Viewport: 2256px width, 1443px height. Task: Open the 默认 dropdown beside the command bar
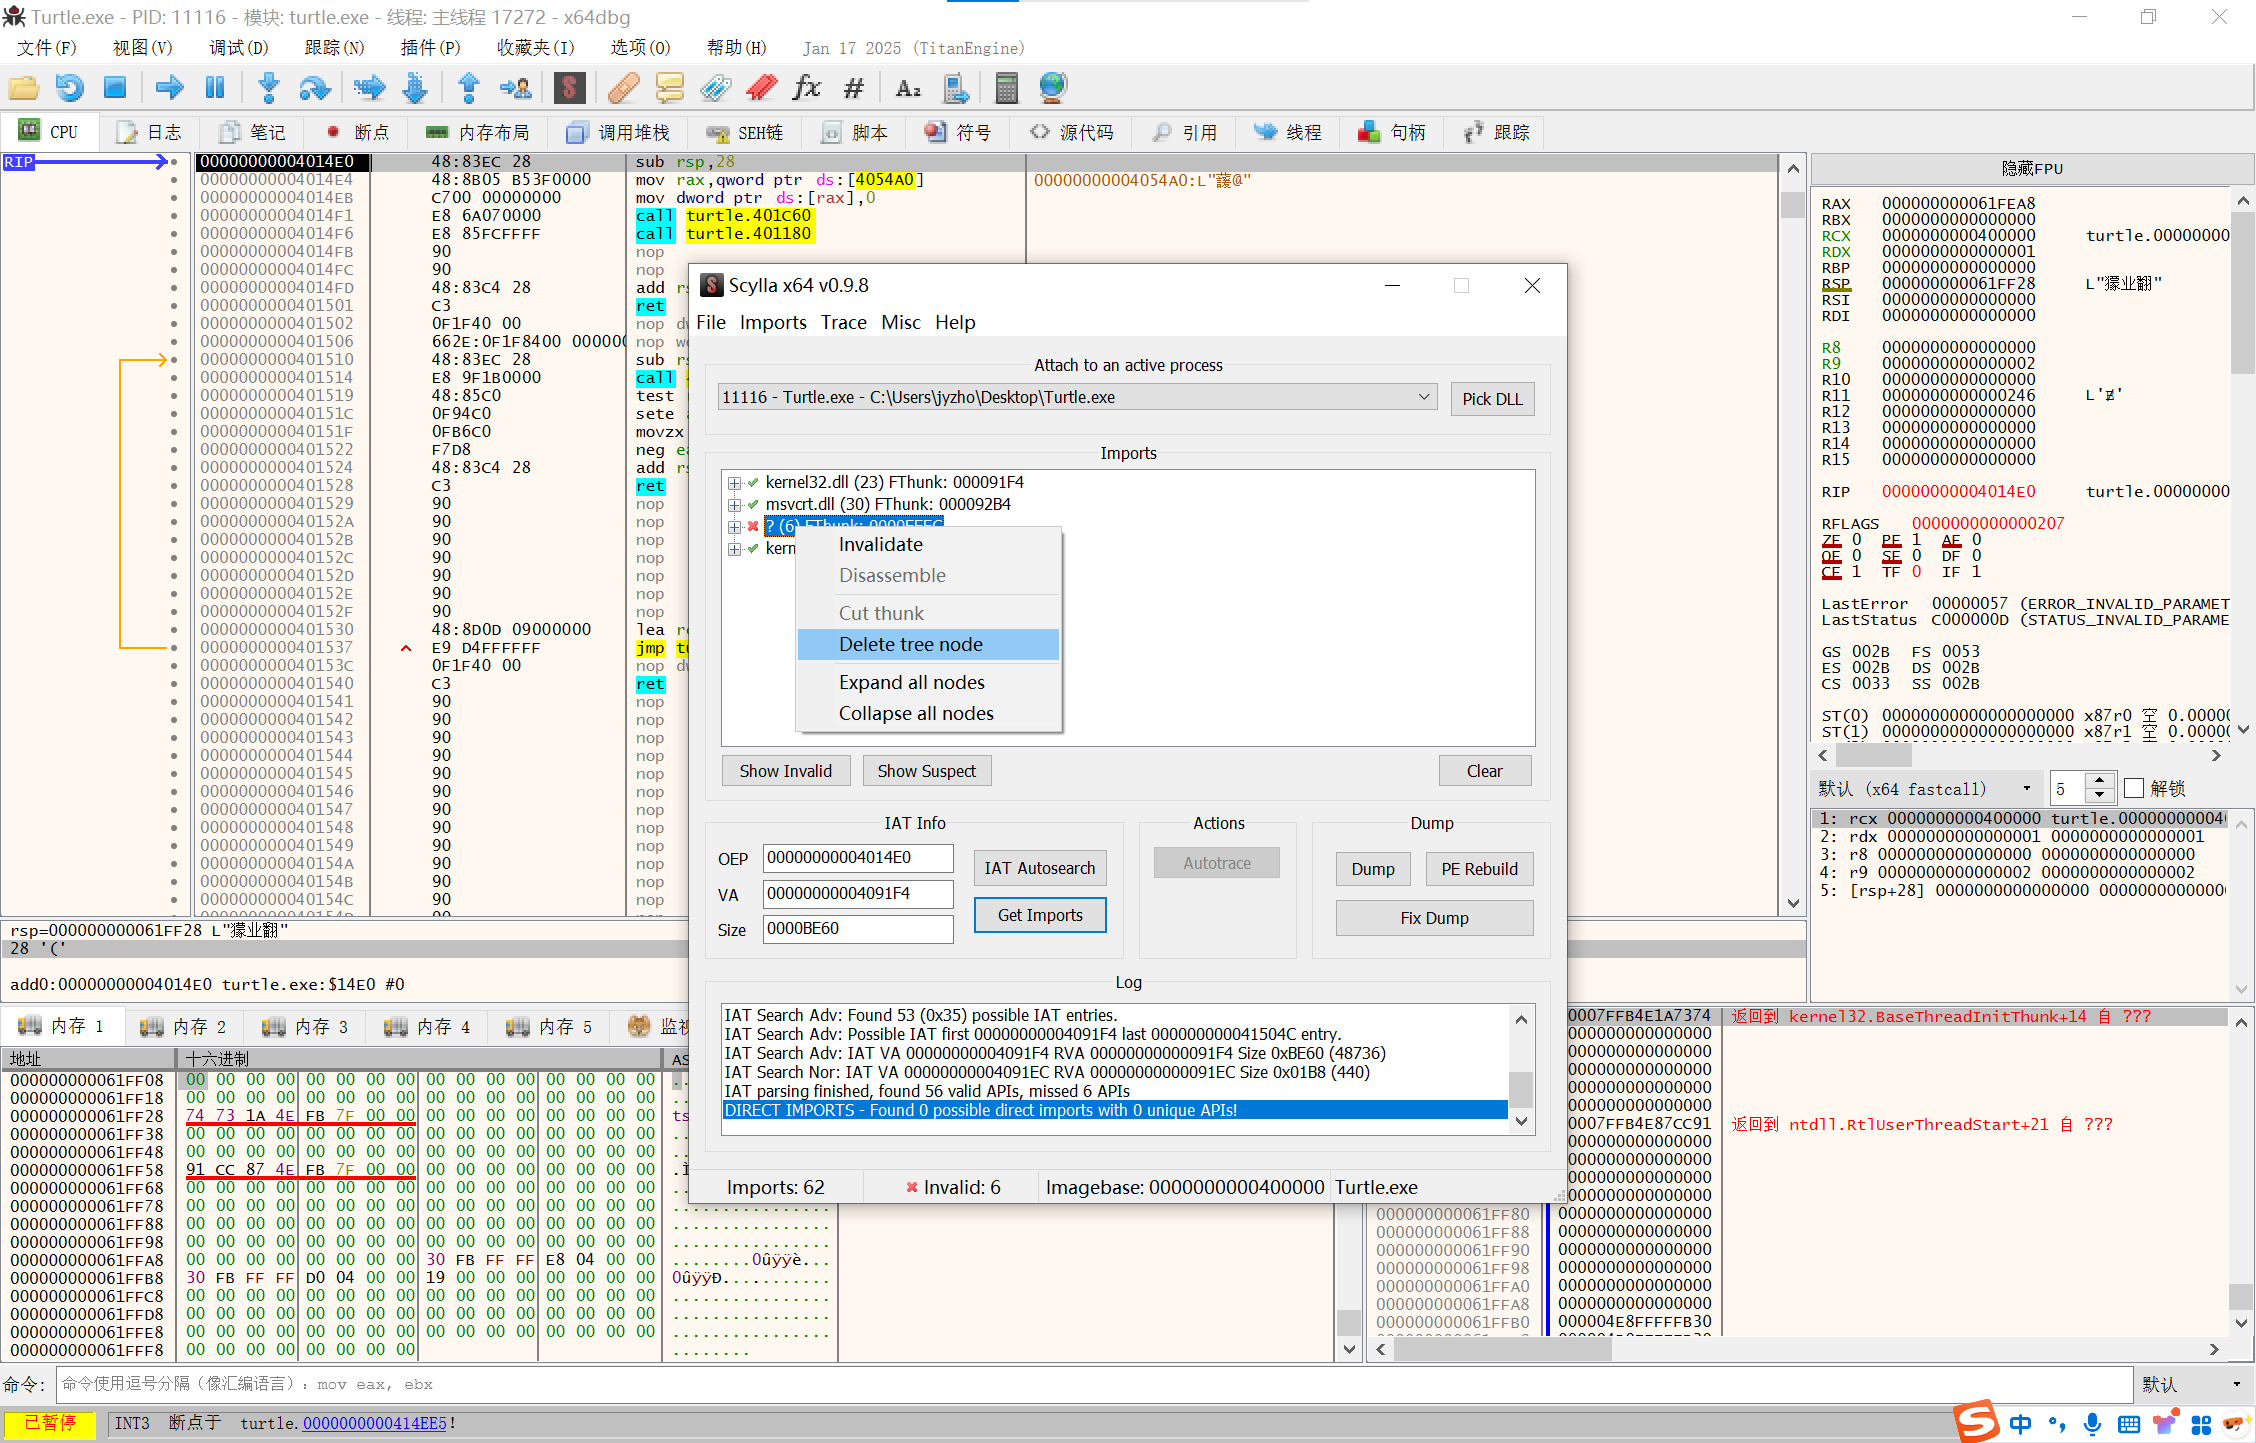pyautogui.click(x=2191, y=1384)
